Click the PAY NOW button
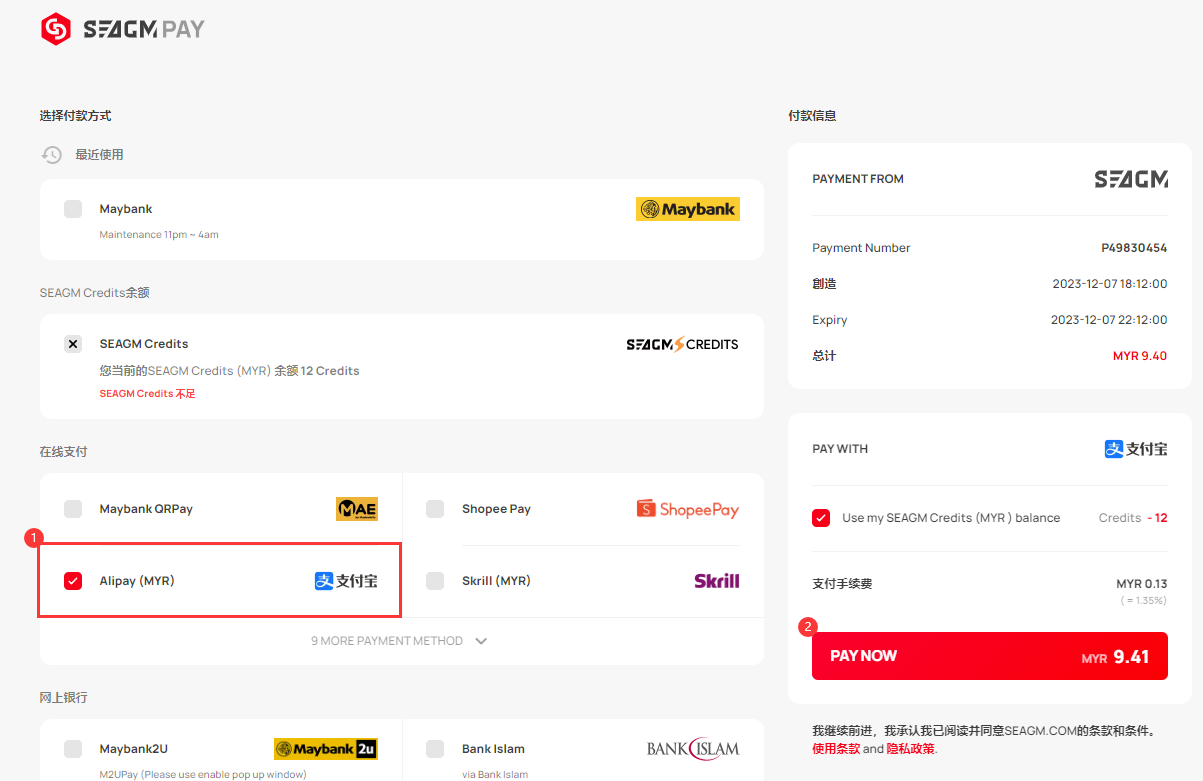 990,656
